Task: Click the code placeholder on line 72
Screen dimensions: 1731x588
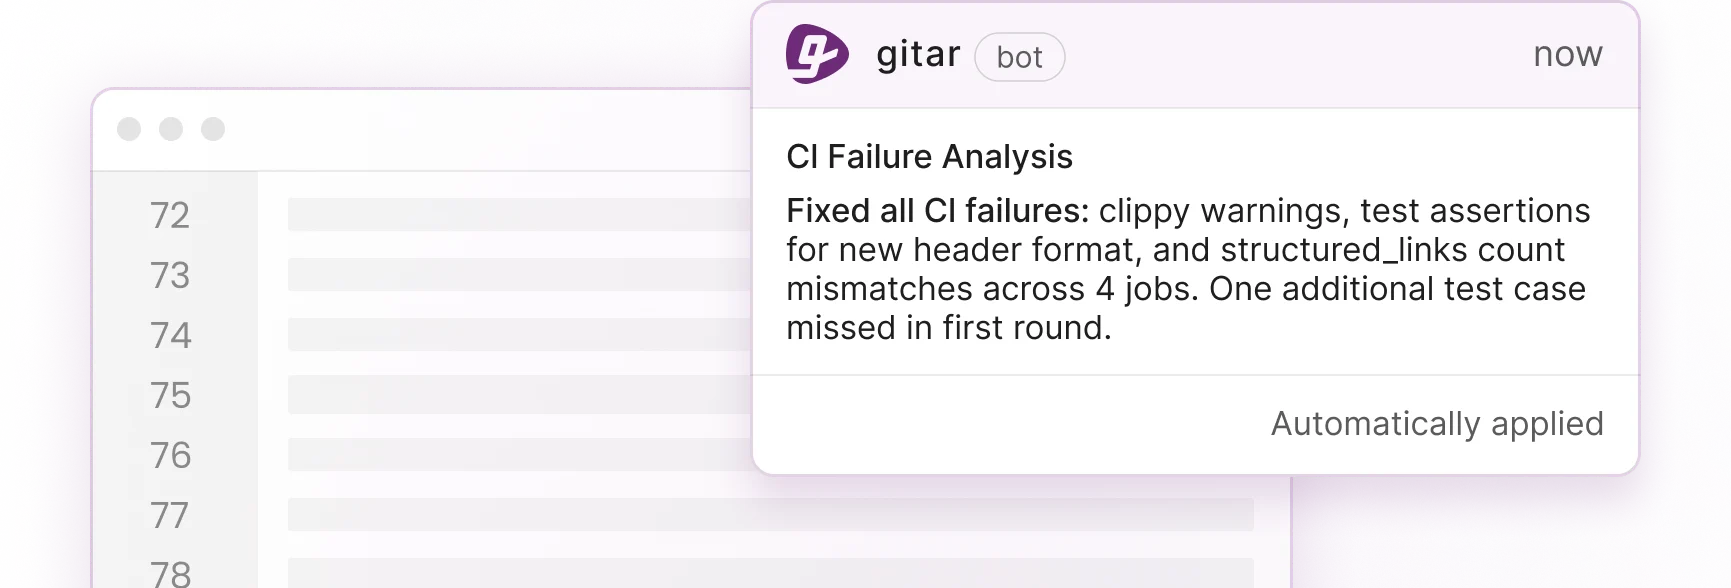Action: click(x=520, y=215)
